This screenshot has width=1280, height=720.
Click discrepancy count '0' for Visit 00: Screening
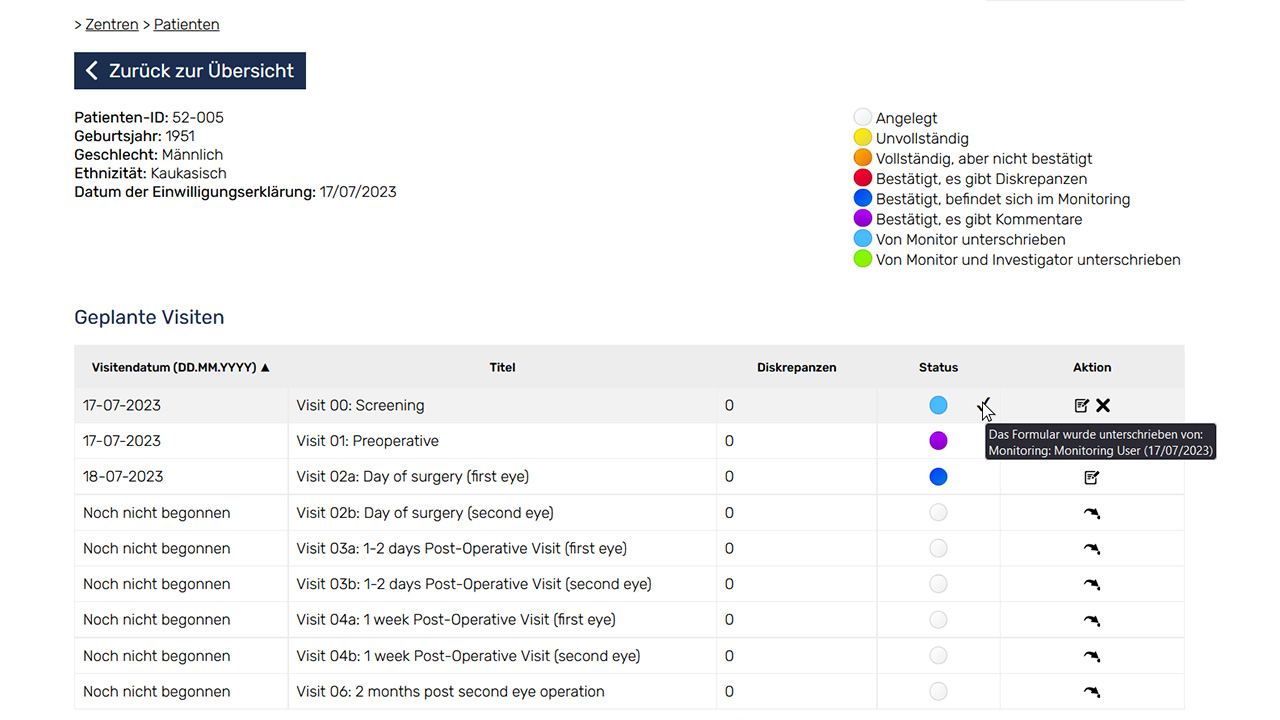729,405
